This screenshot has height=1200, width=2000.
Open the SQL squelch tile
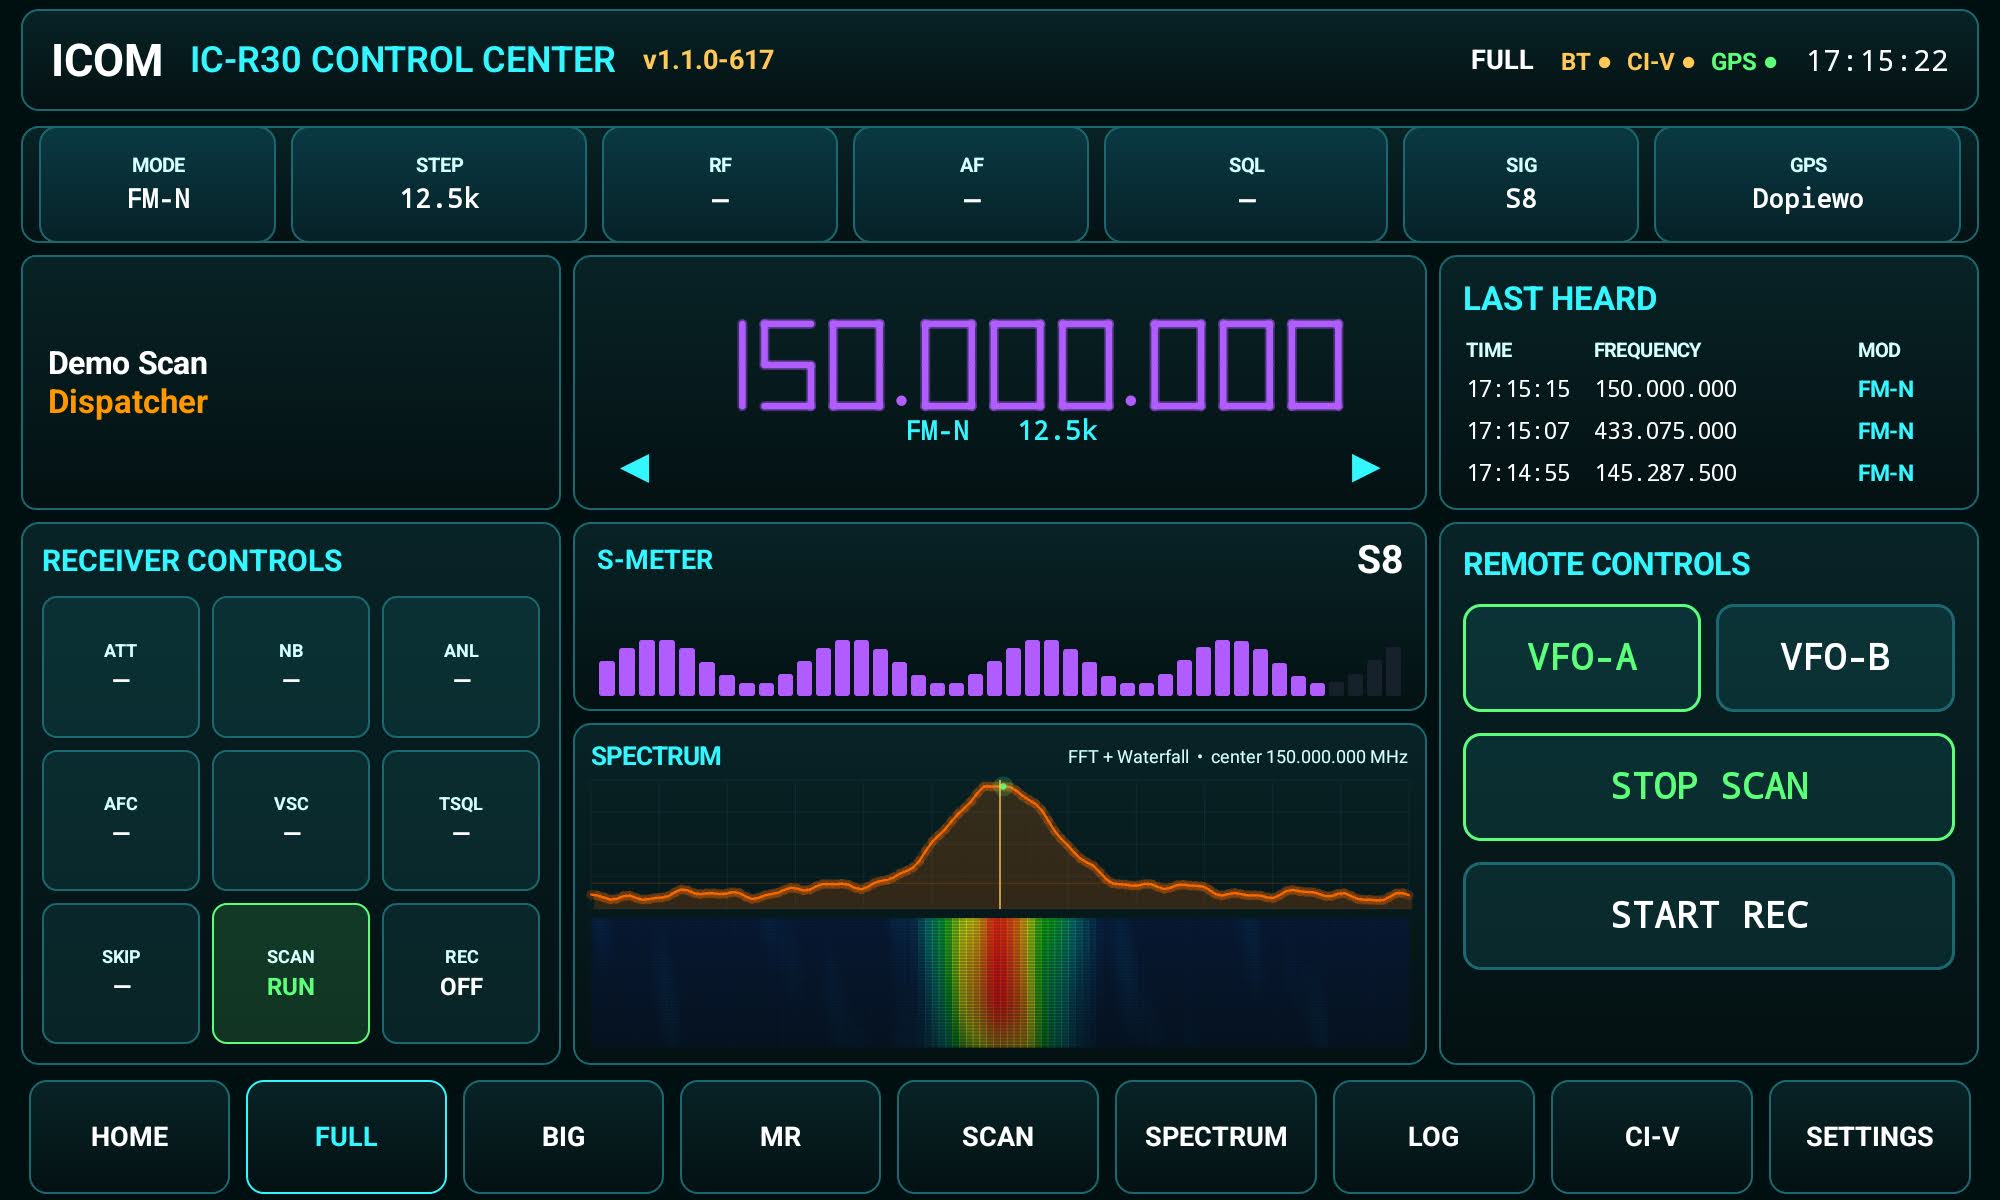(x=1246, y=184)
